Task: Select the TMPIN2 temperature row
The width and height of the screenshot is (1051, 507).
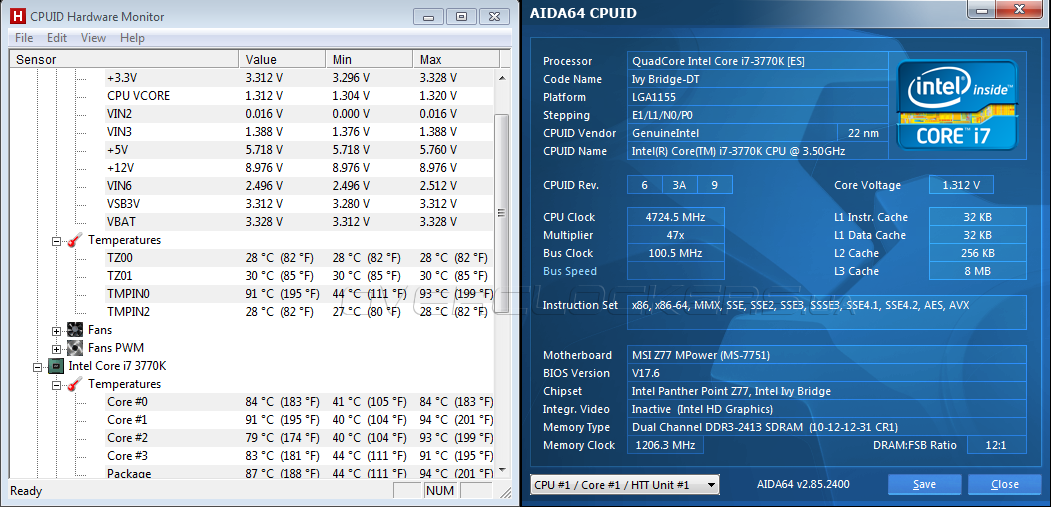Action: coord(299,312)
